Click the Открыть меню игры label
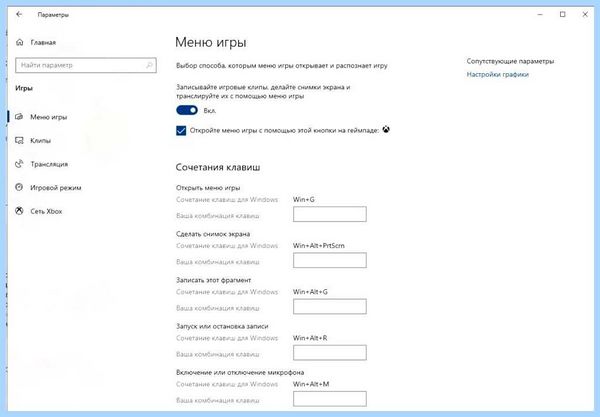The height and width of the screenshot is (417, 600). (208, 188)
